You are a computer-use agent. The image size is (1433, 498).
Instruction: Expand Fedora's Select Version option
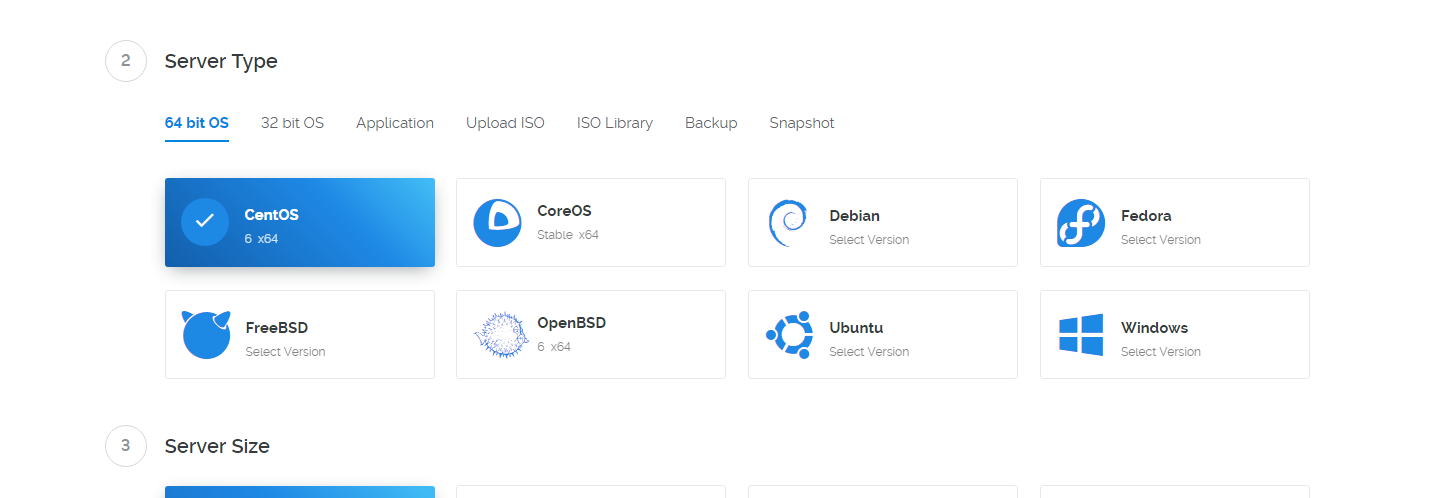(x=1161, y=240)
